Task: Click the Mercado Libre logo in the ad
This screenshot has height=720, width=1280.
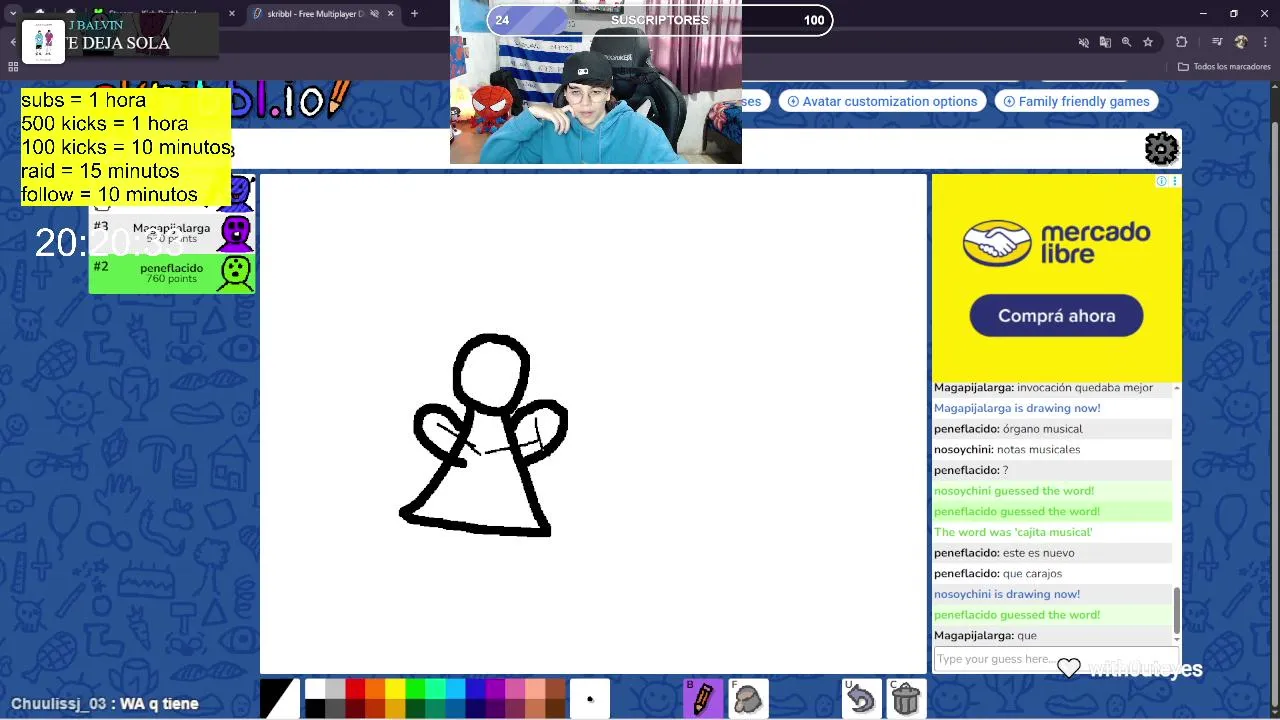Action: click(x=1056, y=243)
